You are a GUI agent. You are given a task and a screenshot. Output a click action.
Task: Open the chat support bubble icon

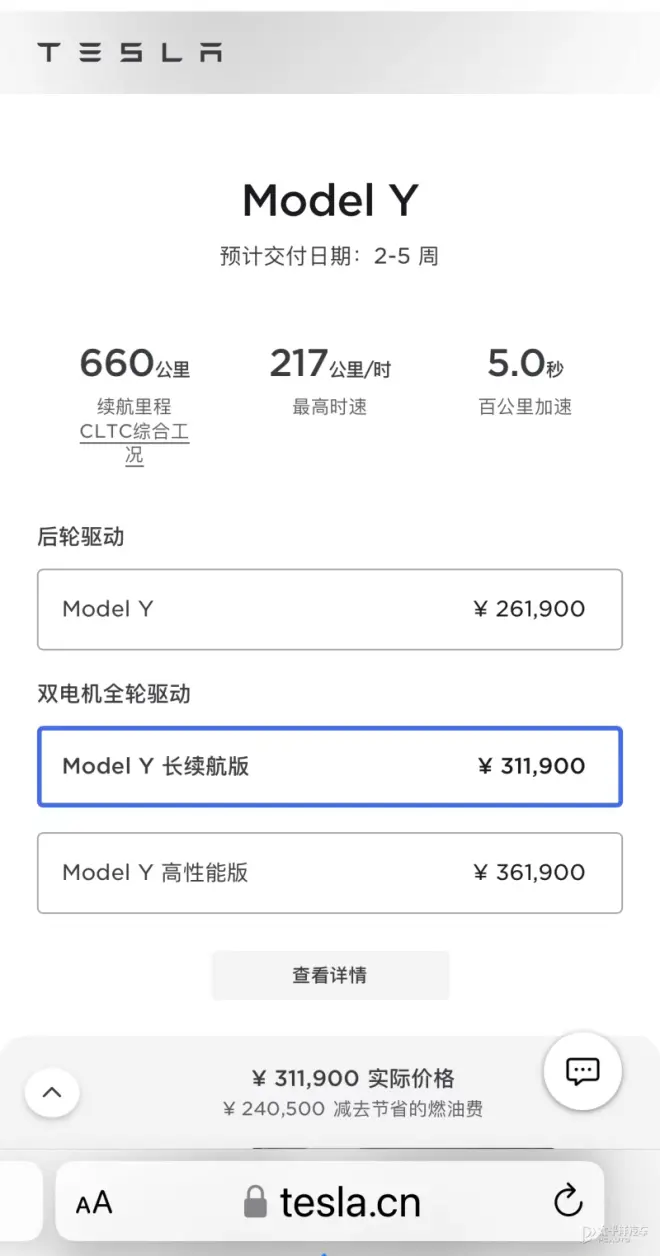[582, 1071]
